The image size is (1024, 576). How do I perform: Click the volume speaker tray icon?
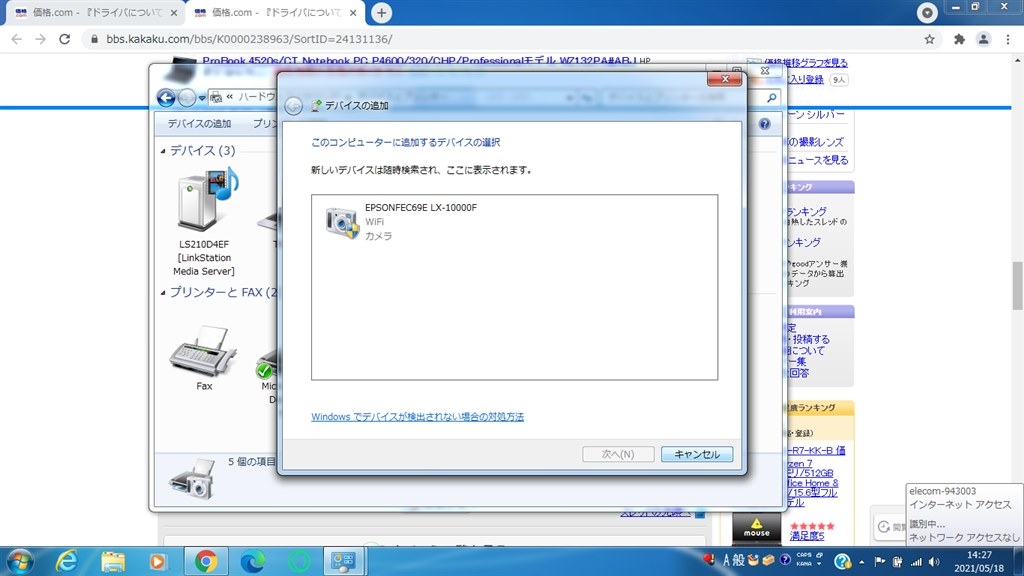tap(935, 562)
